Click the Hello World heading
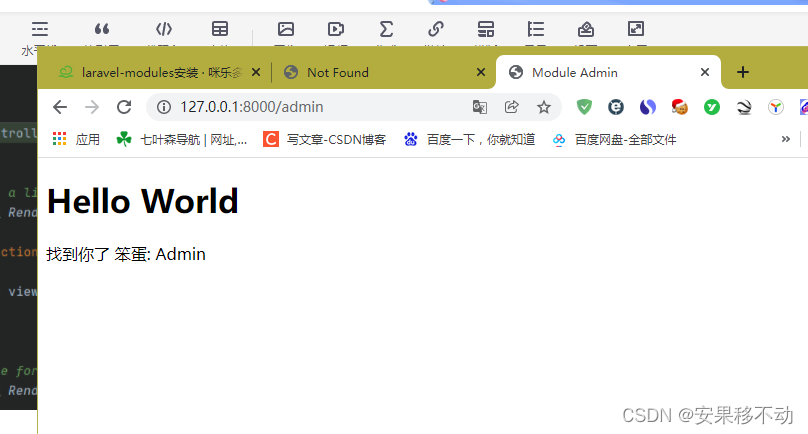The width and height of the screenshot is (808, 434). pyautogui.click(x=143, y=201)
